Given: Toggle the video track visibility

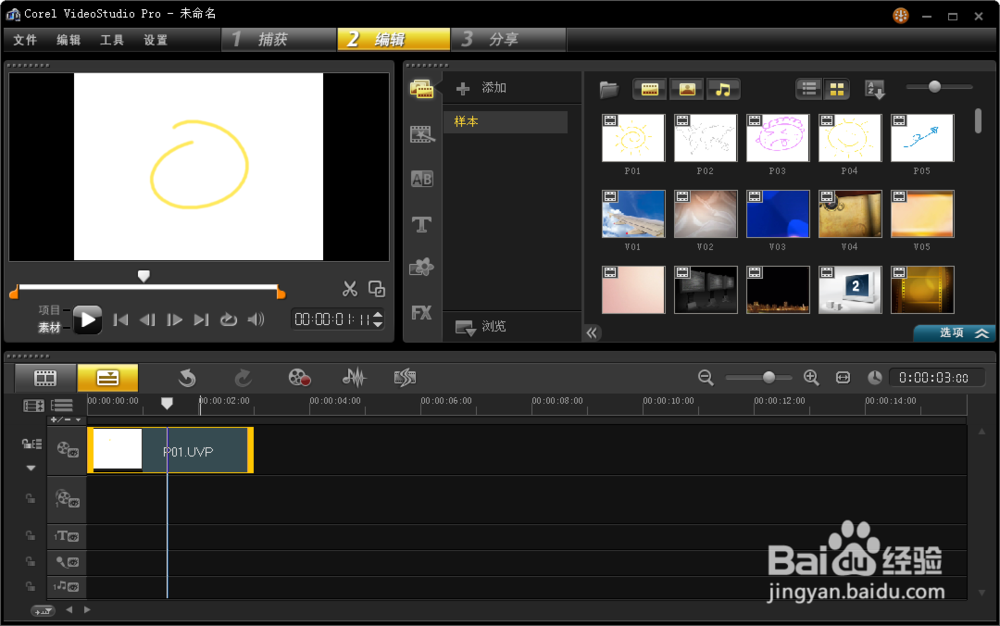Looking at the screenshot, I should pyautogui.click(x=67, y=450).
